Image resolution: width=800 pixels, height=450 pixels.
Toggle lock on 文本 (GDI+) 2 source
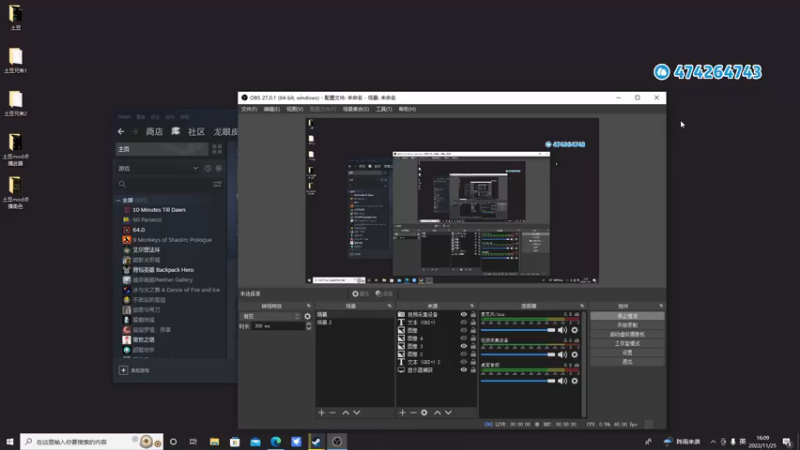pyautogui.click(x=473, y=362)
